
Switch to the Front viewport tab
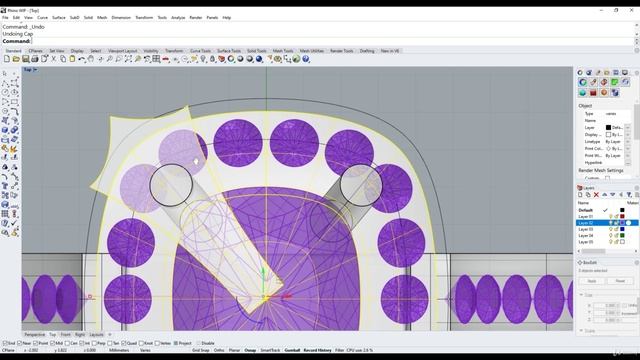click(65, 335)
